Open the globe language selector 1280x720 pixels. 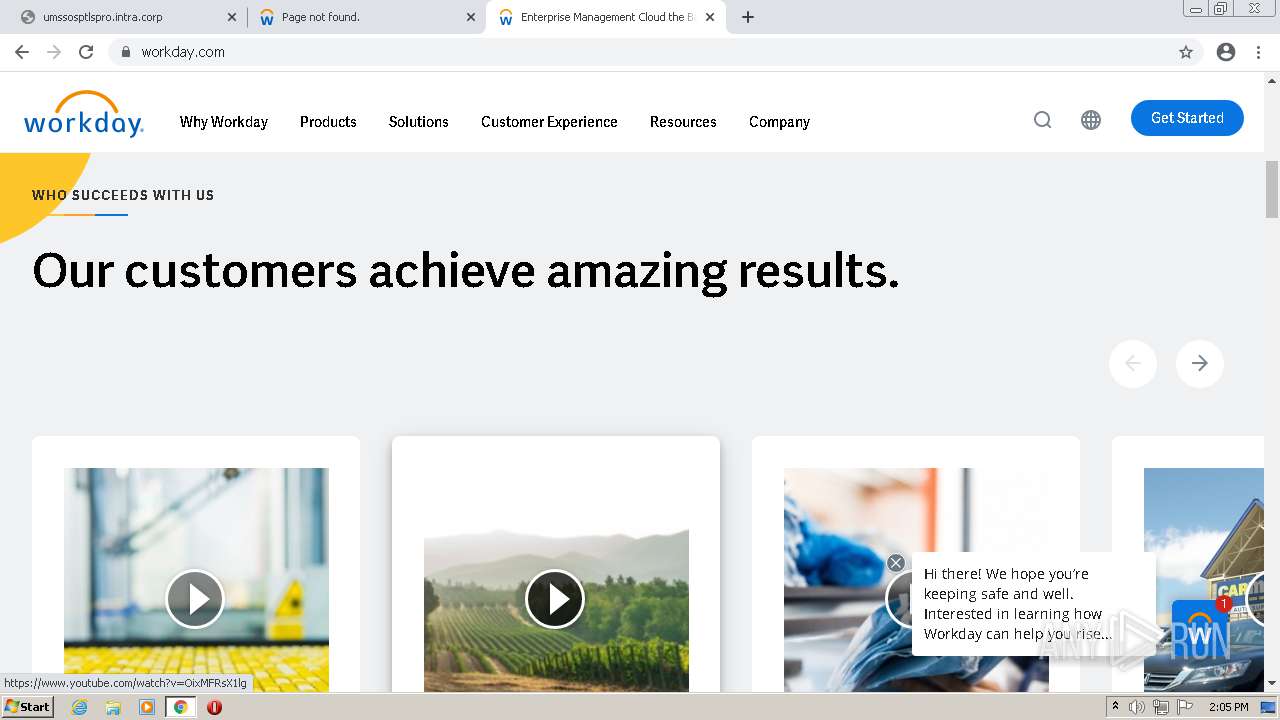pos(1091,120)
